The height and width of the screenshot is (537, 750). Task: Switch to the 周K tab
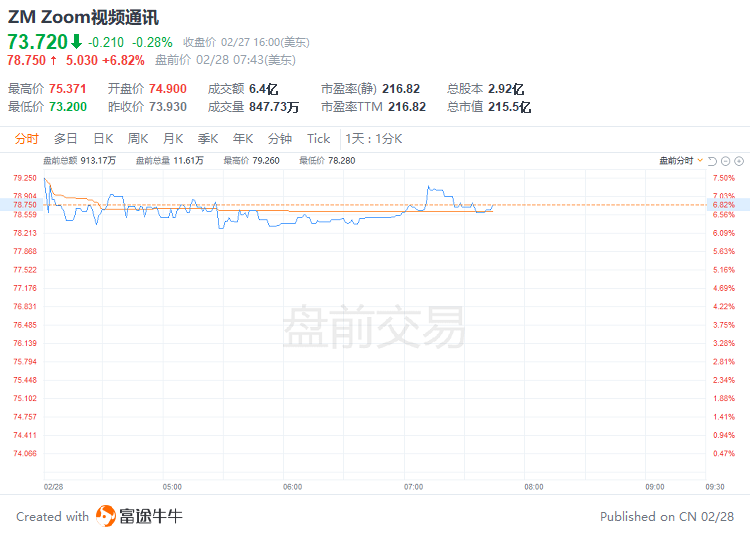pyautogui.click(x=138, y=139)
